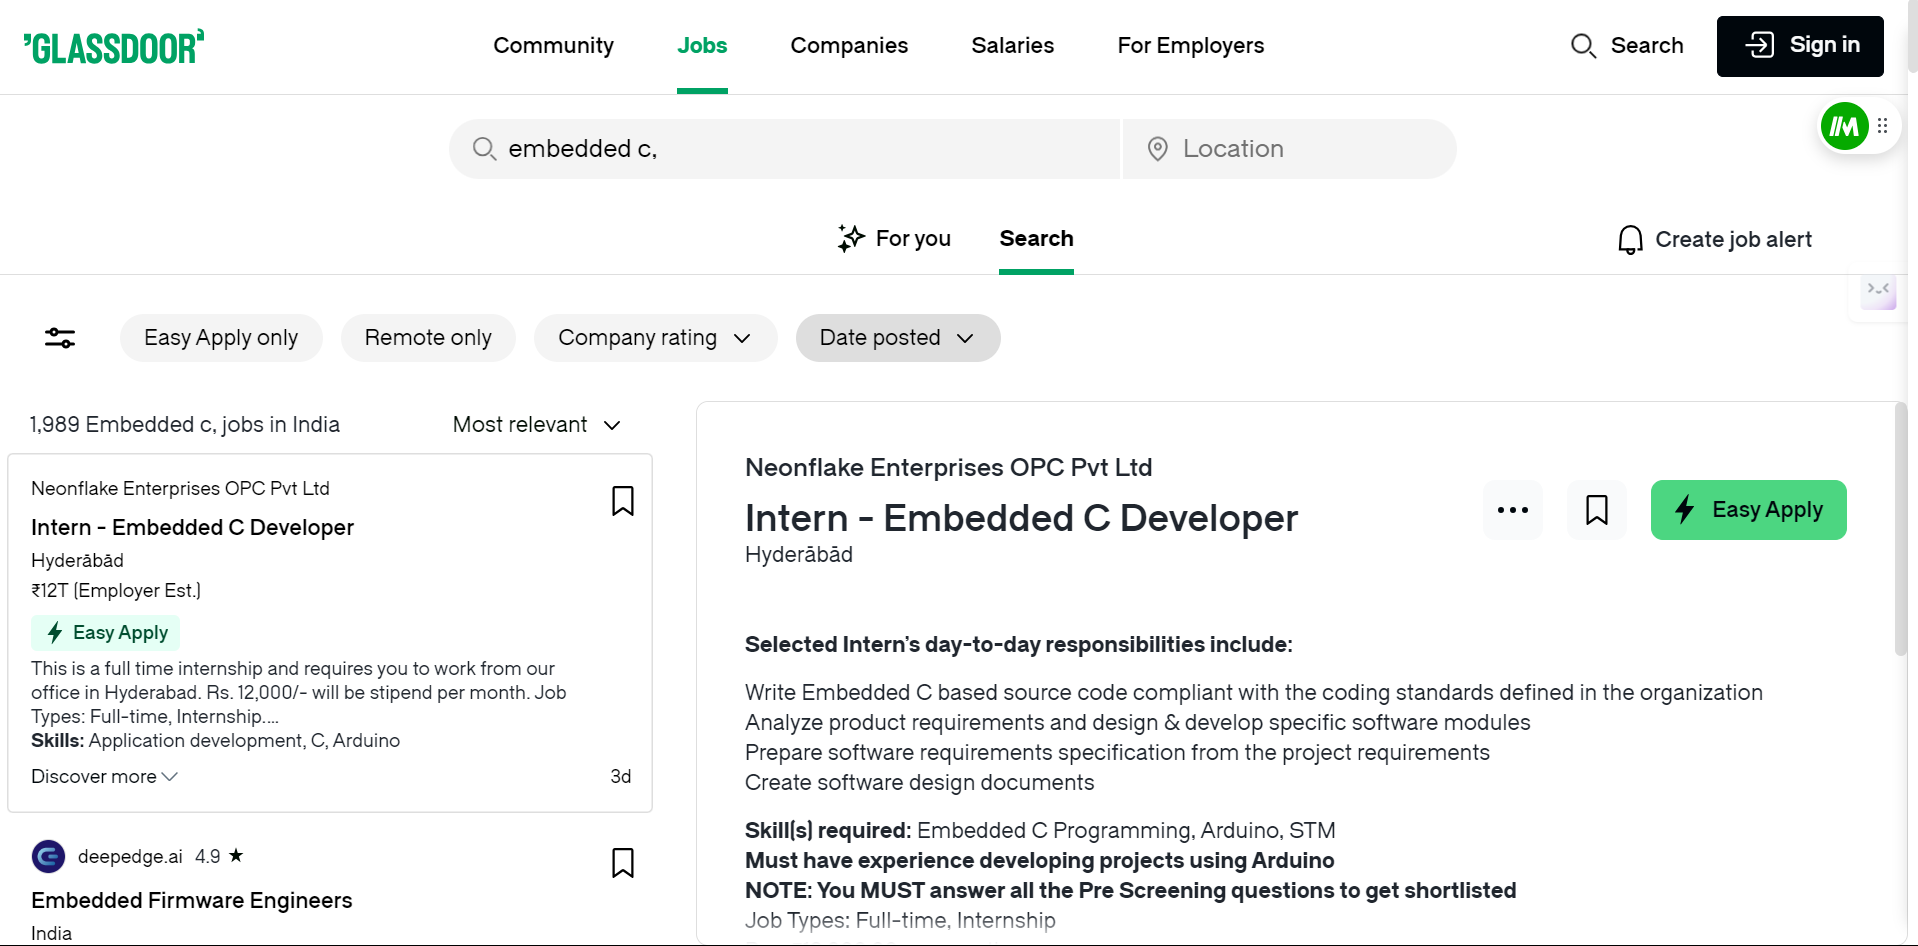Viewport: 1918px width, 946px height.
Task: Open the Company rating dropdown
Action: [x=655, y=338]
